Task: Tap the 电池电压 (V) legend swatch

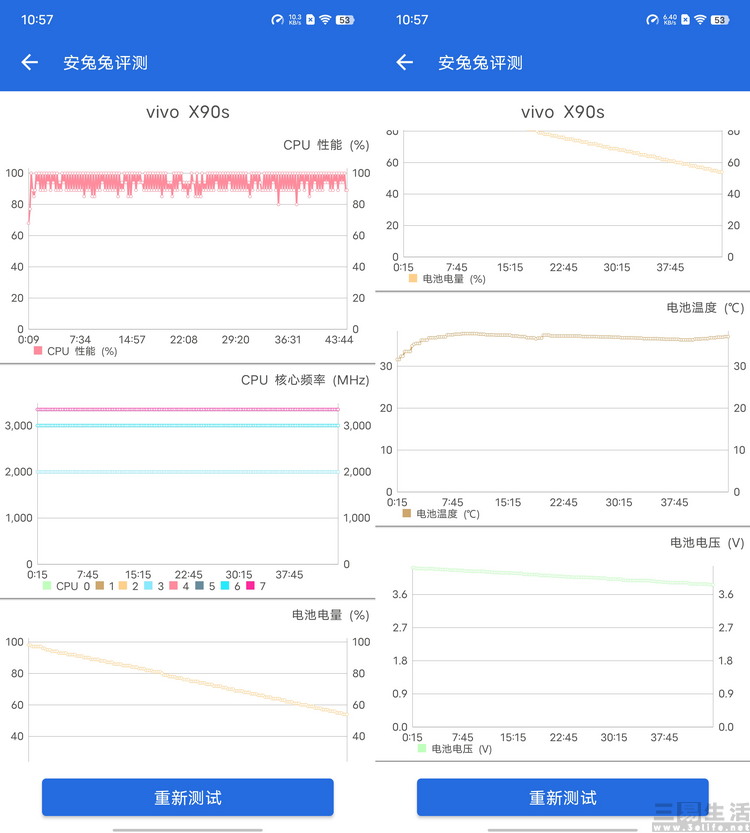Action: pos(422,748)
